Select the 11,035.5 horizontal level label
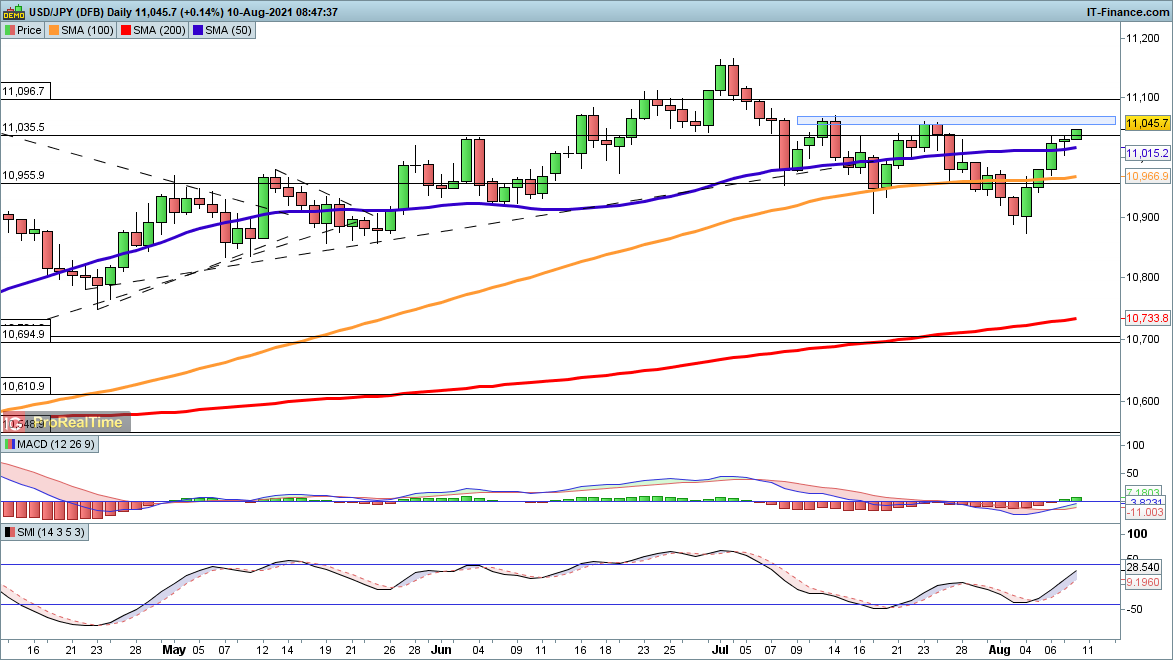Image resolution: width=1173 pixels, height=660 pixels. (24, 127)
